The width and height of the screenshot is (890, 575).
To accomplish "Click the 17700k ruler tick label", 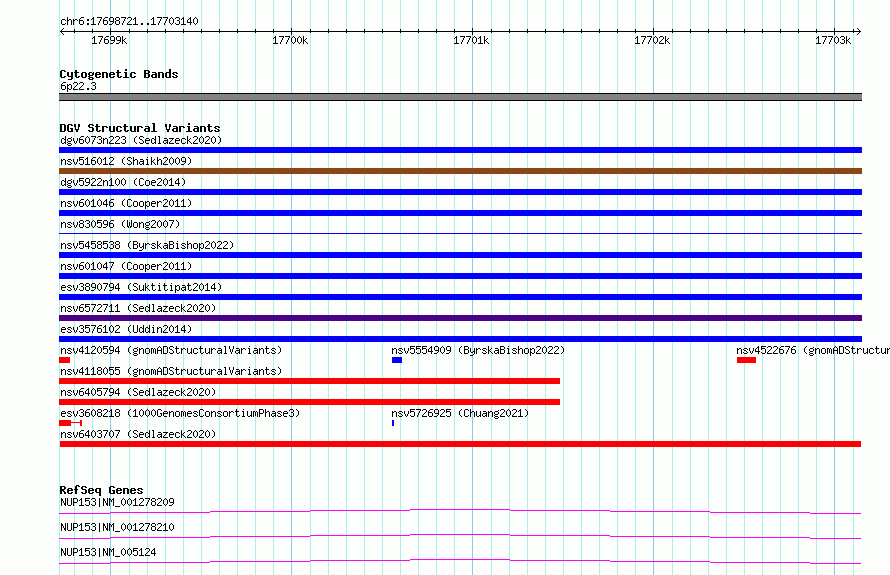I will coord(290,40).
